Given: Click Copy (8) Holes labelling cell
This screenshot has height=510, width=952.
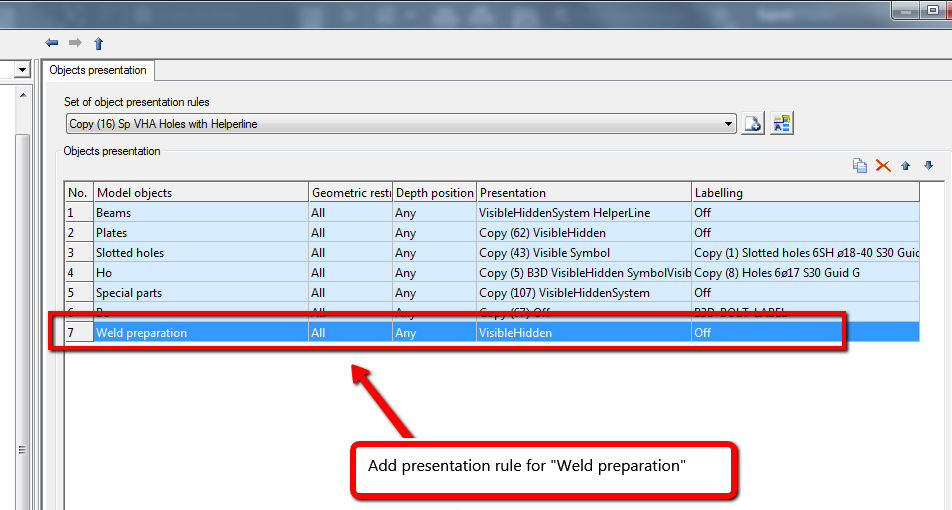Looking at the screenshot, I should [x=805, y=273].
